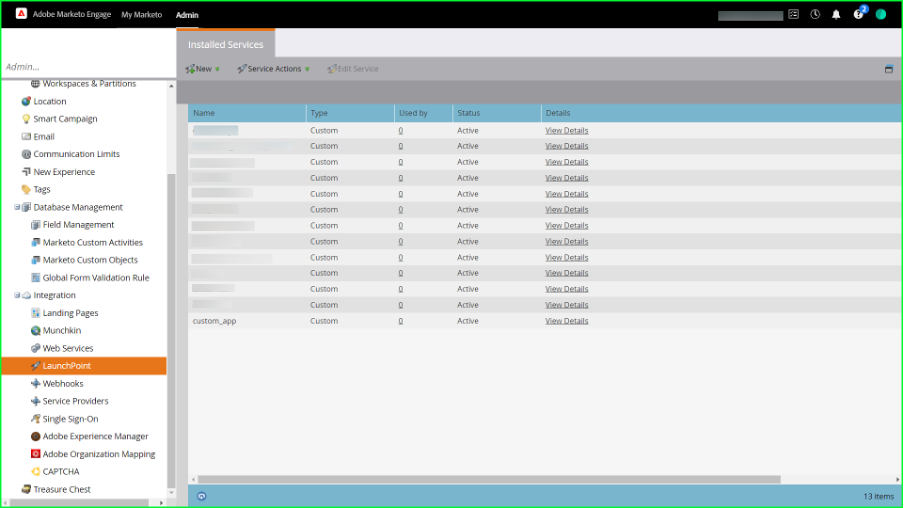Click the Email envelope icon

point(26,137)
